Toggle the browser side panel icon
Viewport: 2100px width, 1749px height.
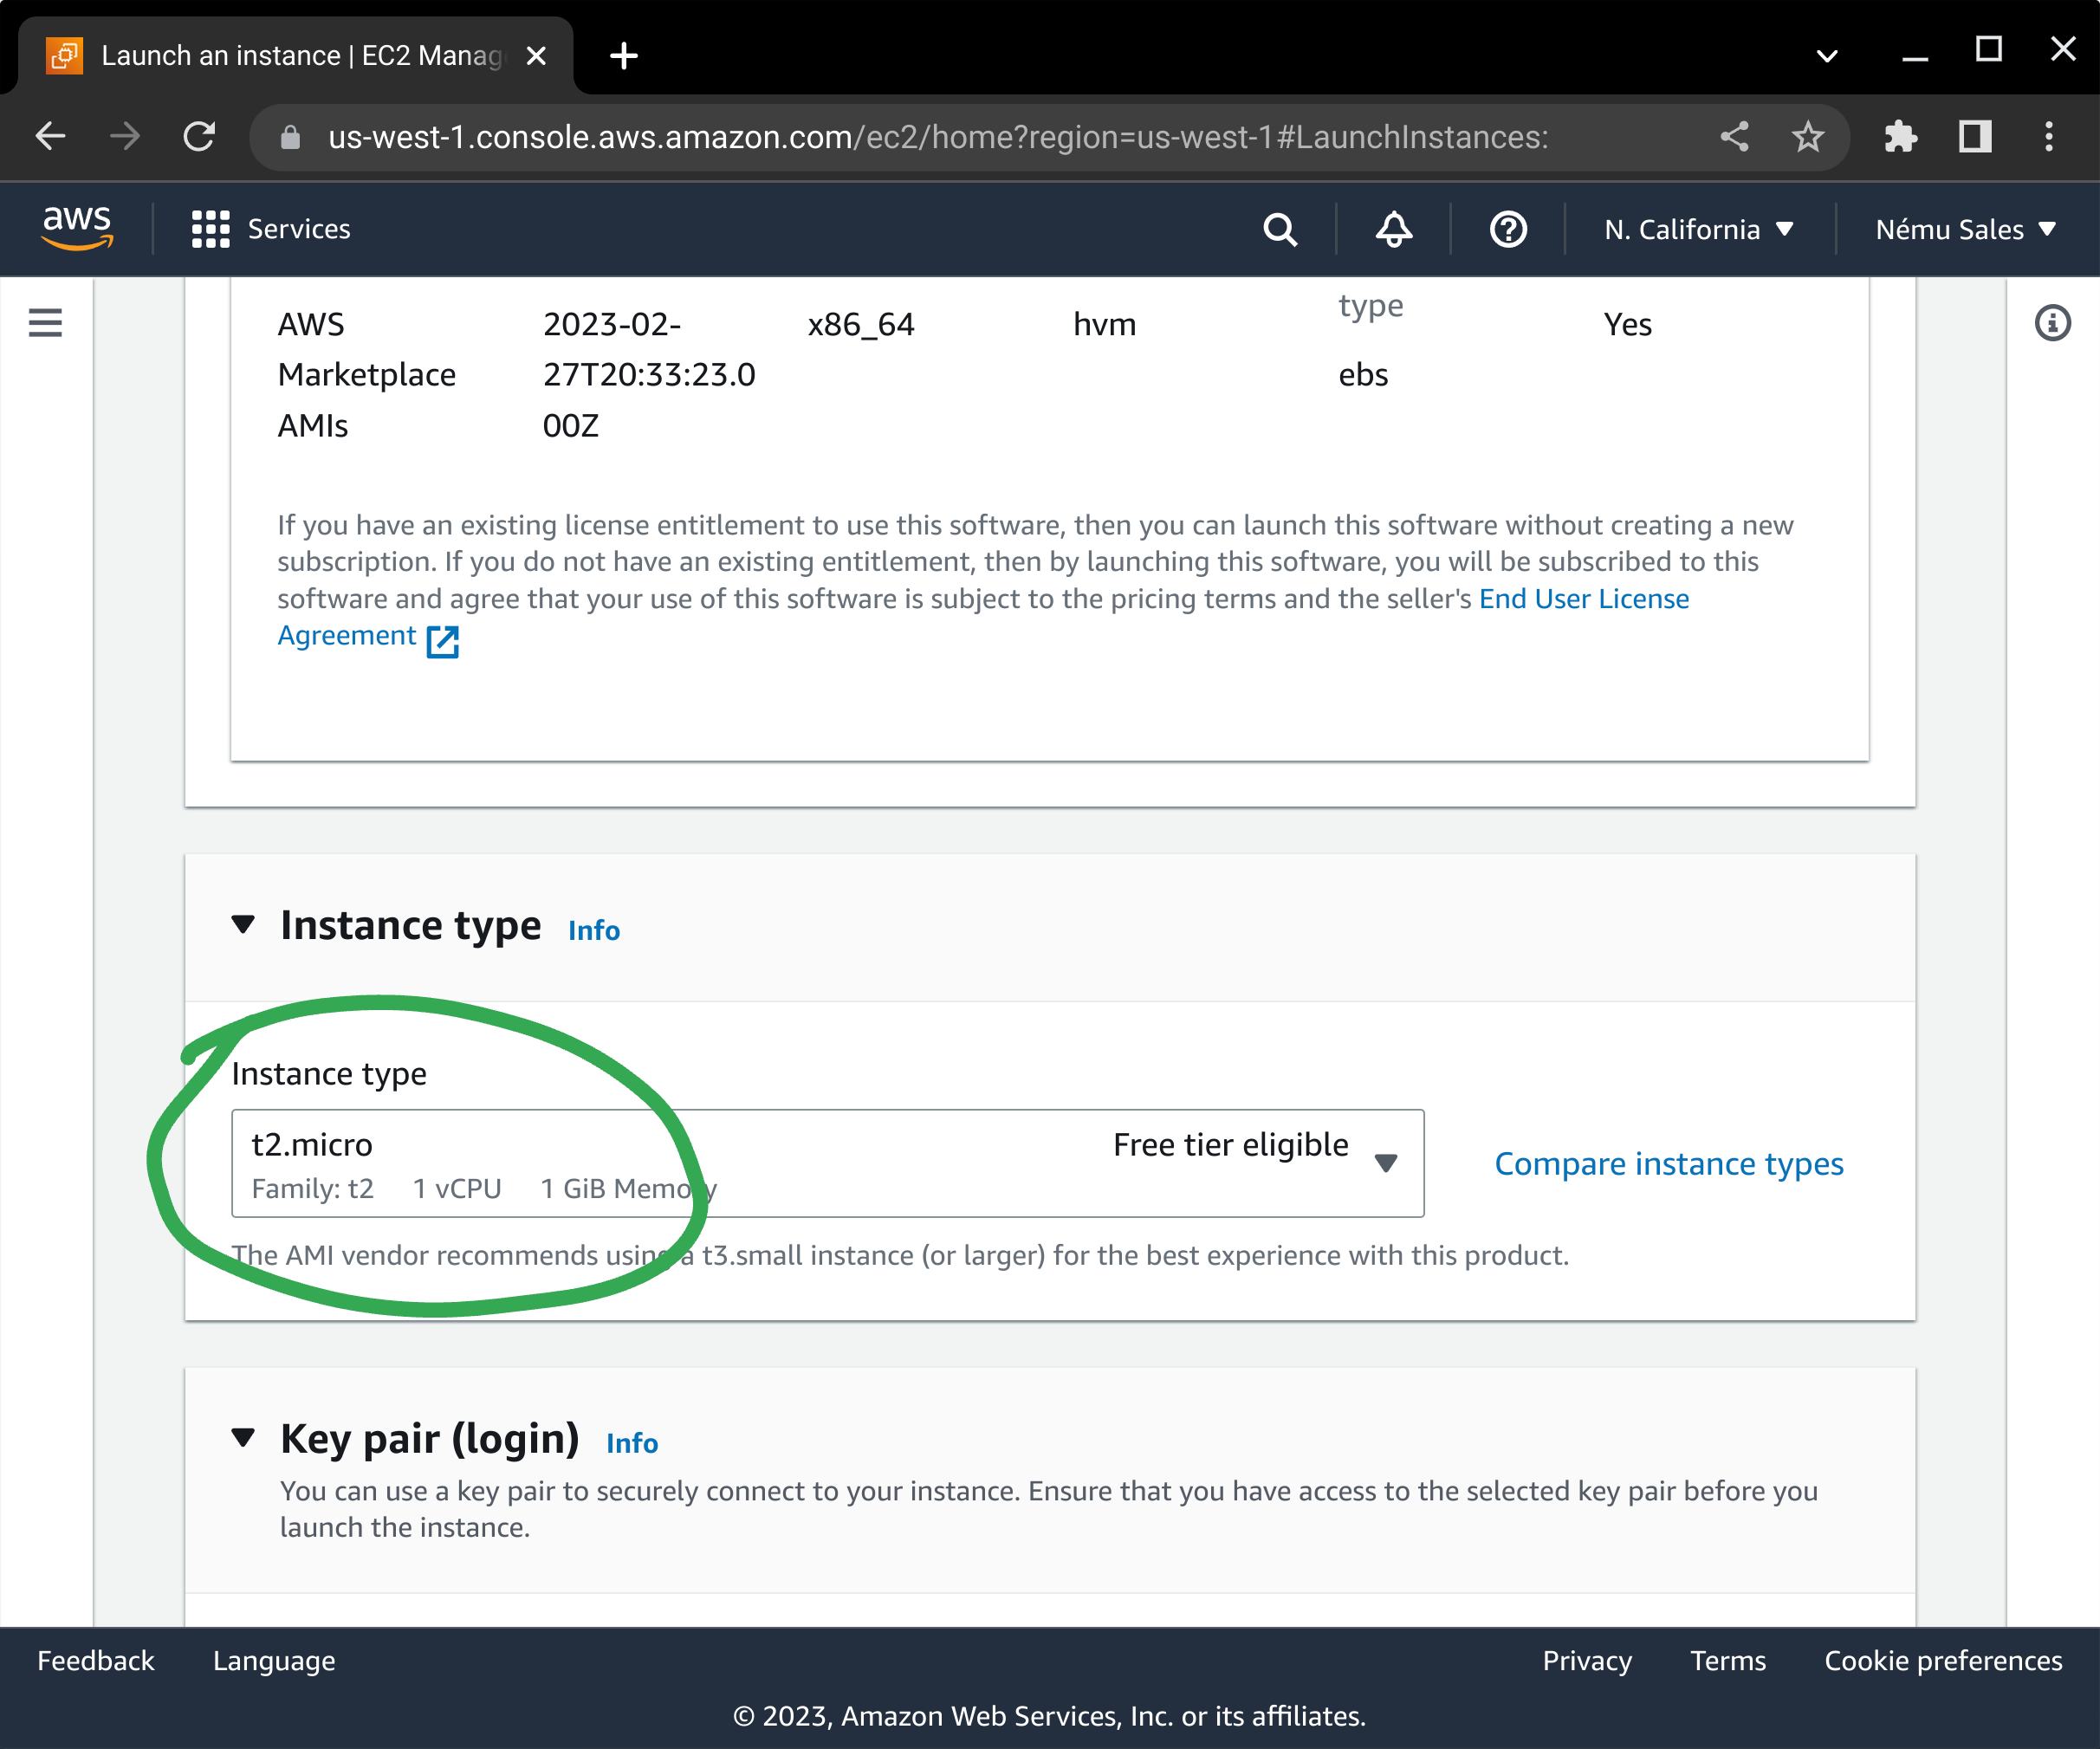[x=1975, y=137]
